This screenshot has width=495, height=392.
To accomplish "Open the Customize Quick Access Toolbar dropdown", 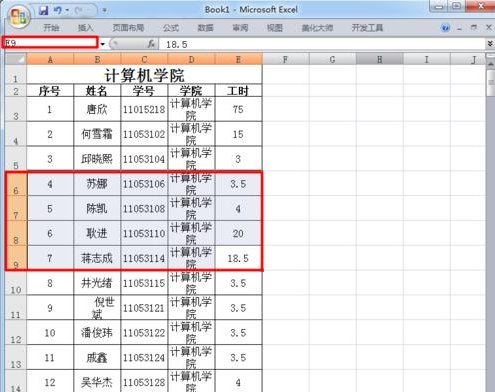I will click(105, 10).
